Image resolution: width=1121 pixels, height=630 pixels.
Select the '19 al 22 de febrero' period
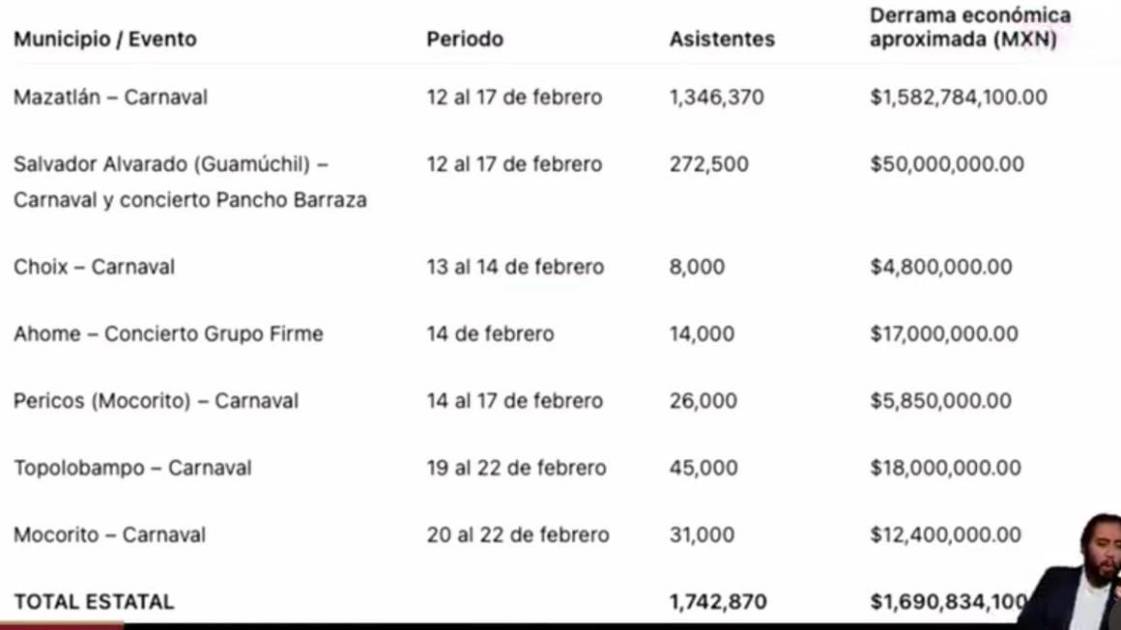[x=516, y=468]
